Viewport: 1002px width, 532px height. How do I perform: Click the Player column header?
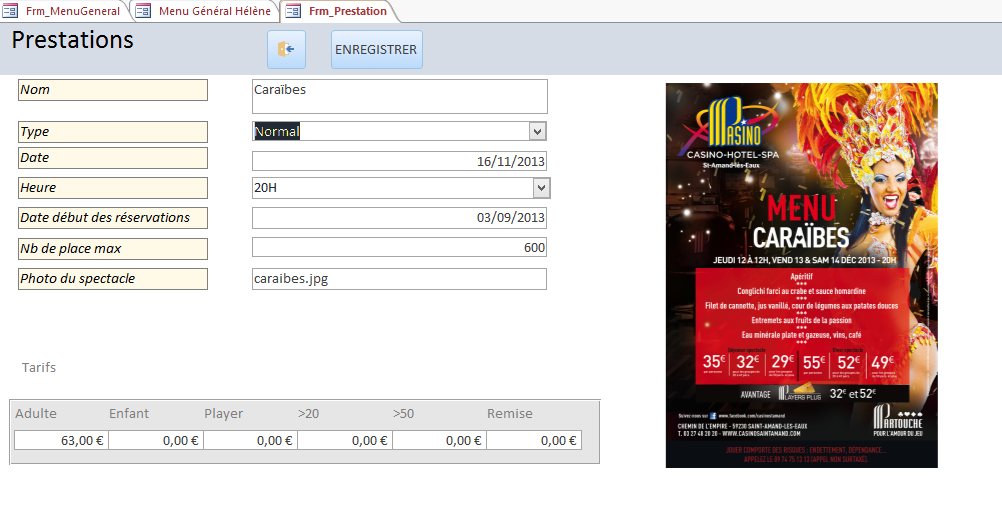[223, 414]
